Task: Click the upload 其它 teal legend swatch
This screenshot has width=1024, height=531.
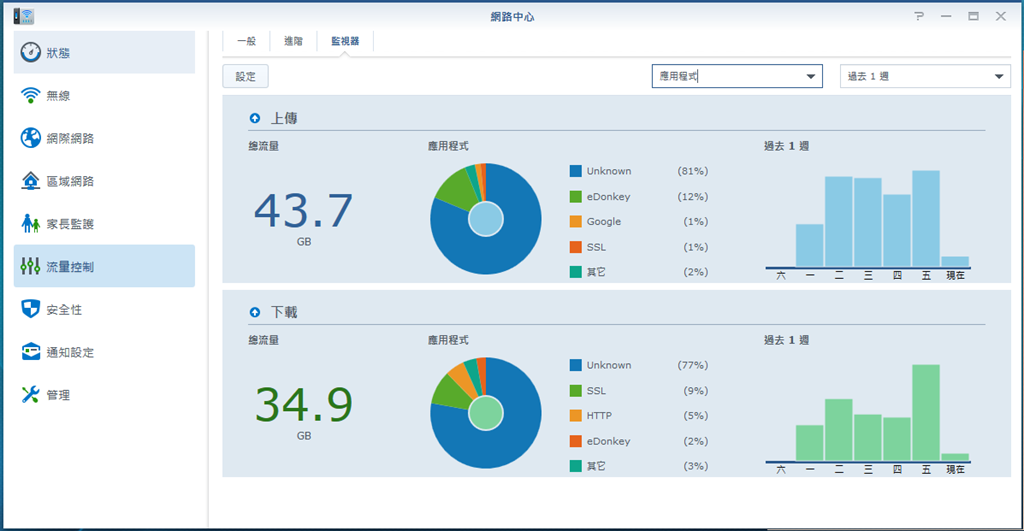Action: pyautogui.click(x=575, y=272)
